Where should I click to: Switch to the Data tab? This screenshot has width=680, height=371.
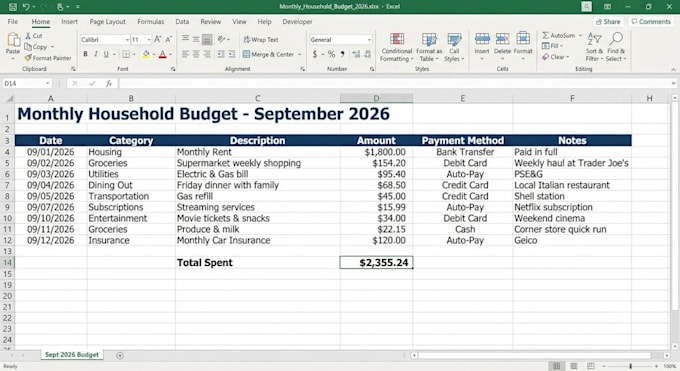click(182, 21)
